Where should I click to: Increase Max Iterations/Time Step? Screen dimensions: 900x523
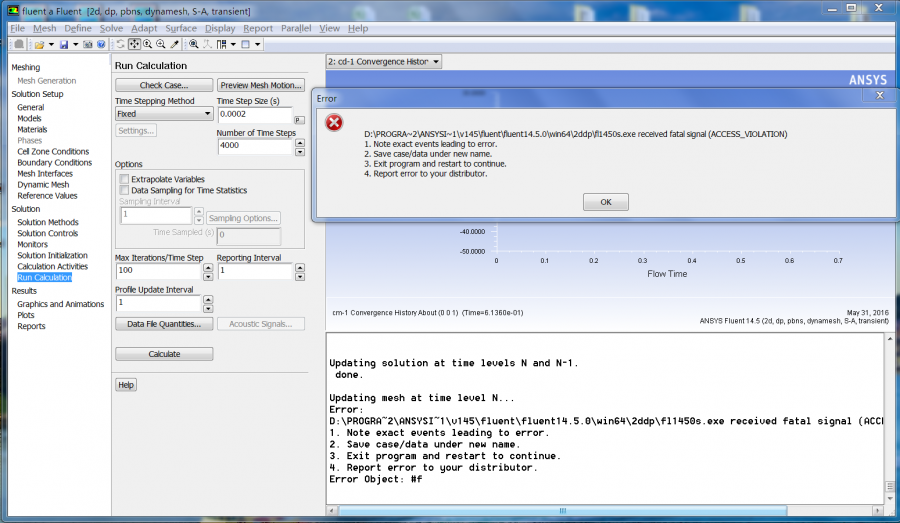pos(208,268)
